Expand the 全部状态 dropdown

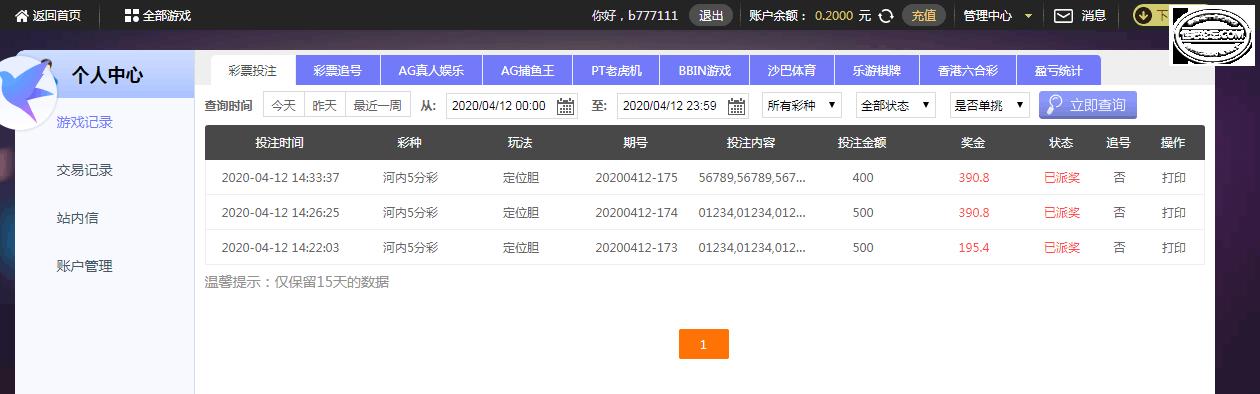[896, 105]
